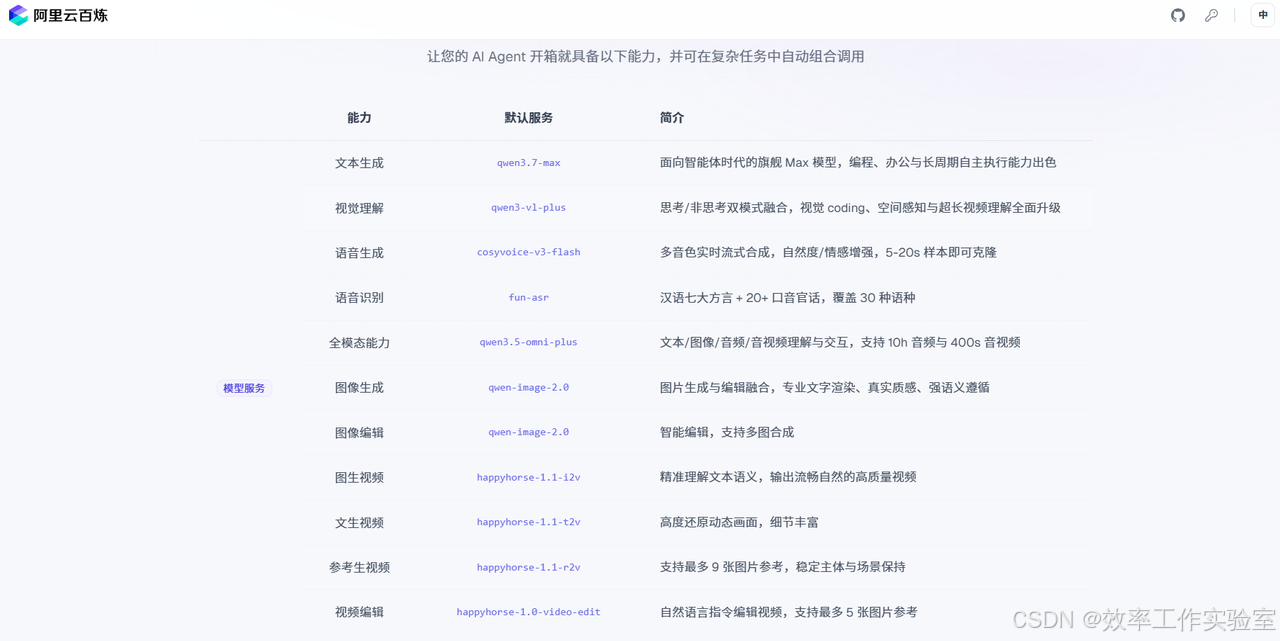This screenshot has height=641, width=1280.
Task: Select the 模型服务 category tag
Action: pyautogui.click(x=244, y=388)
